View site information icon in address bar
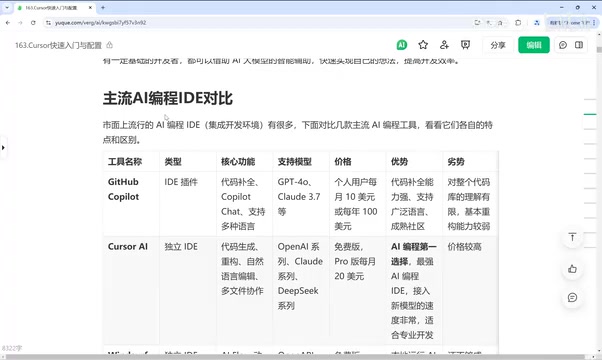 [x=48, y=23]
